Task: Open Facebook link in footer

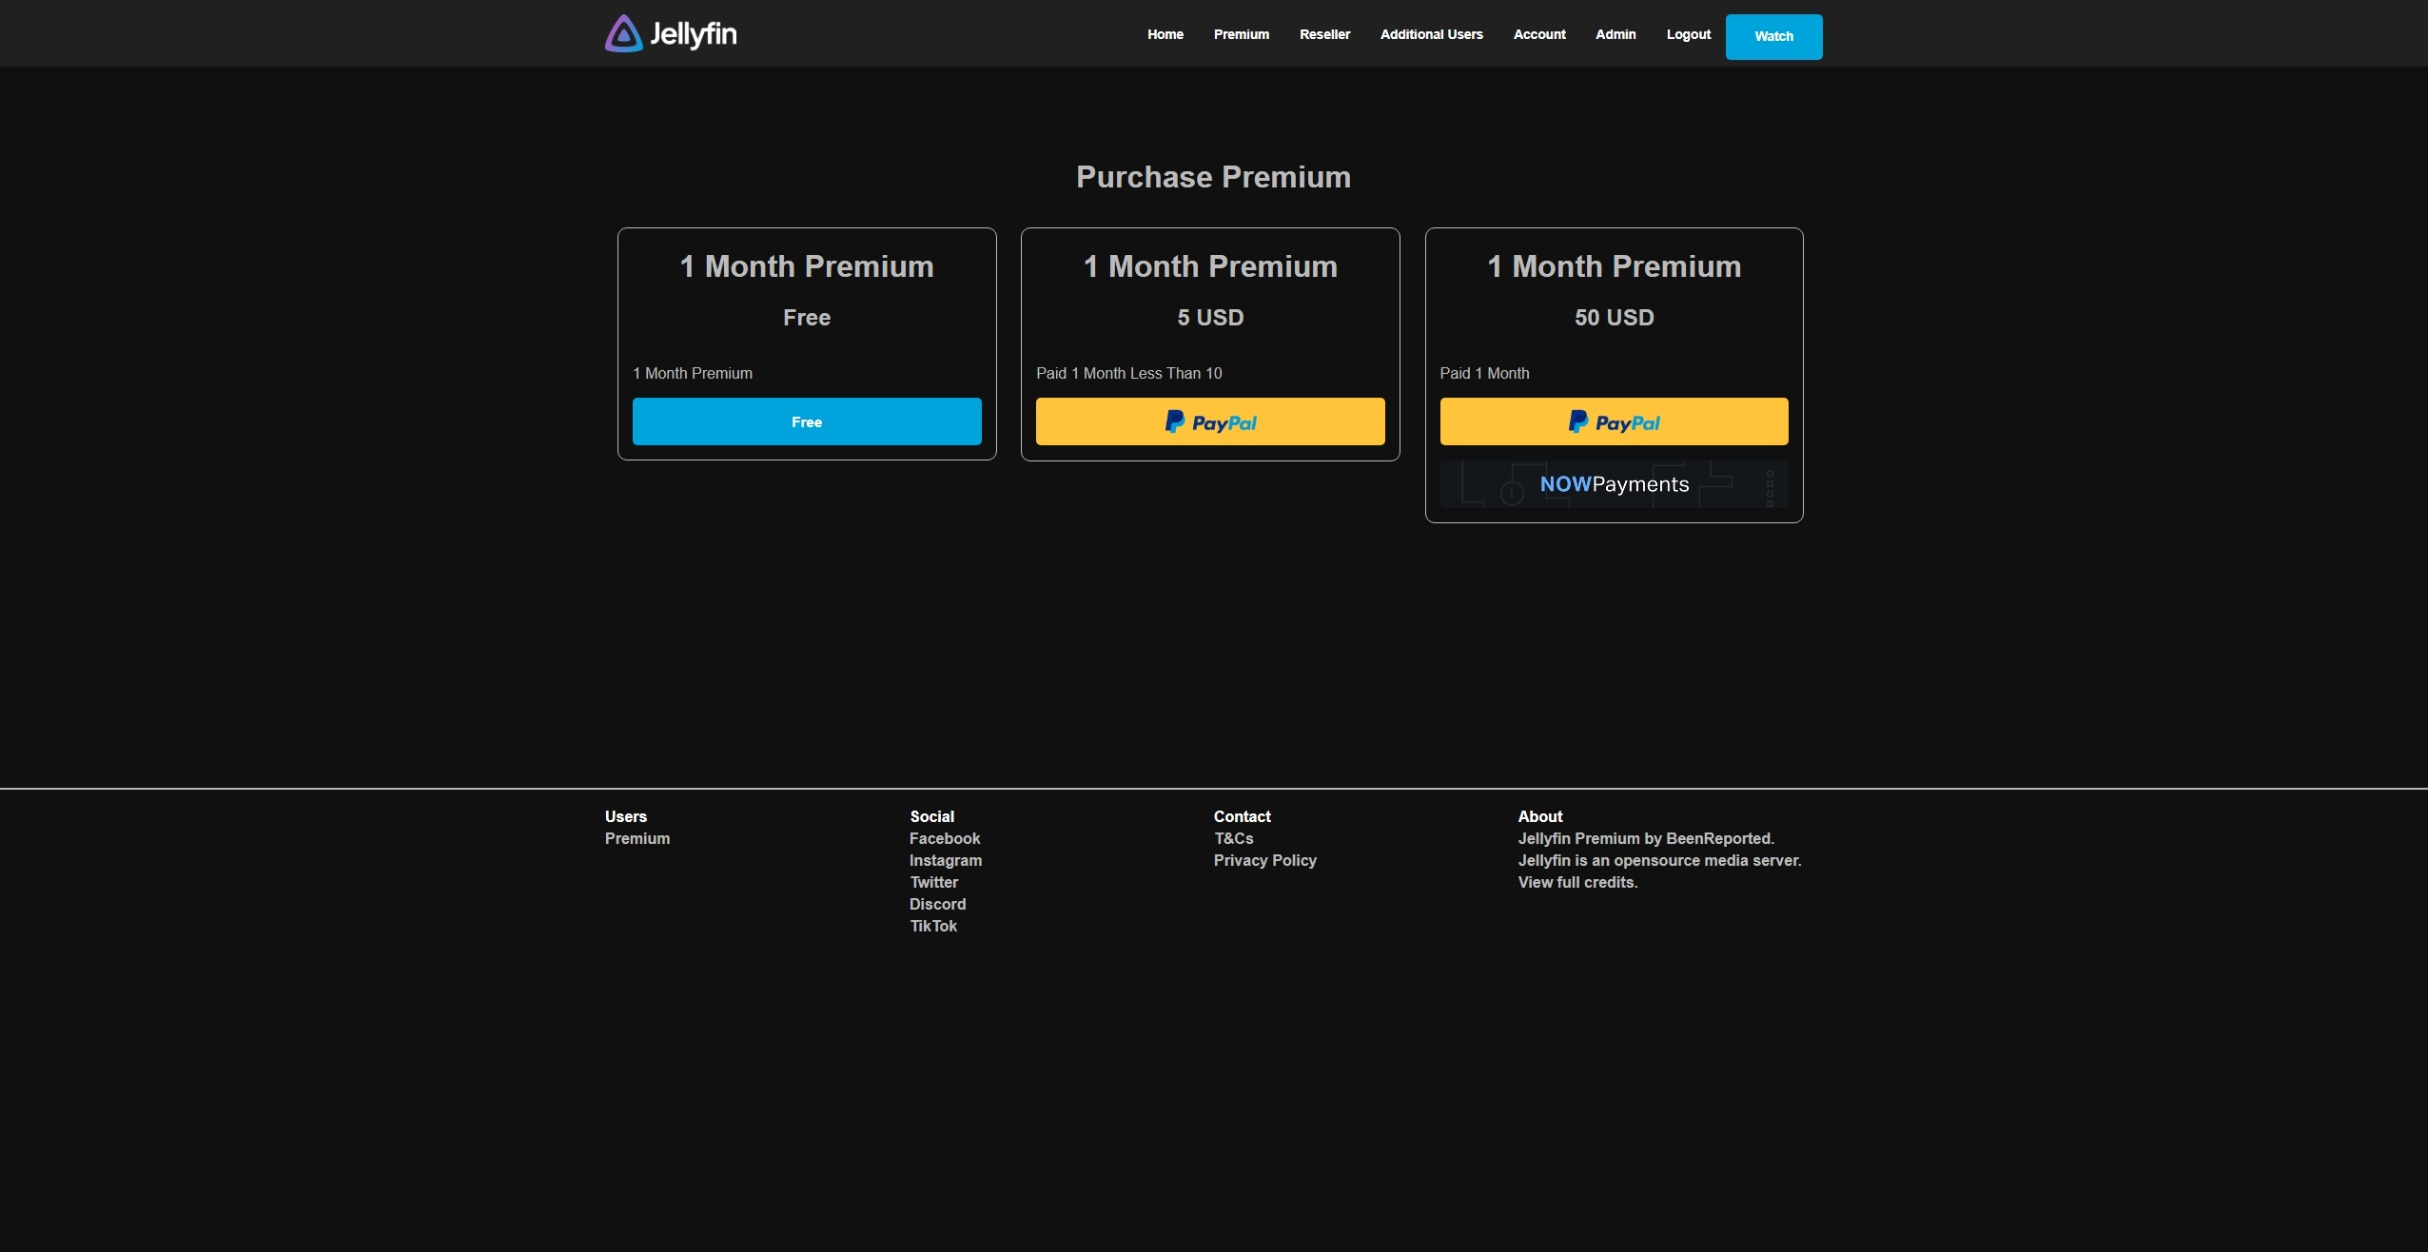Action: pyautogui.click(x=944, y=839)
